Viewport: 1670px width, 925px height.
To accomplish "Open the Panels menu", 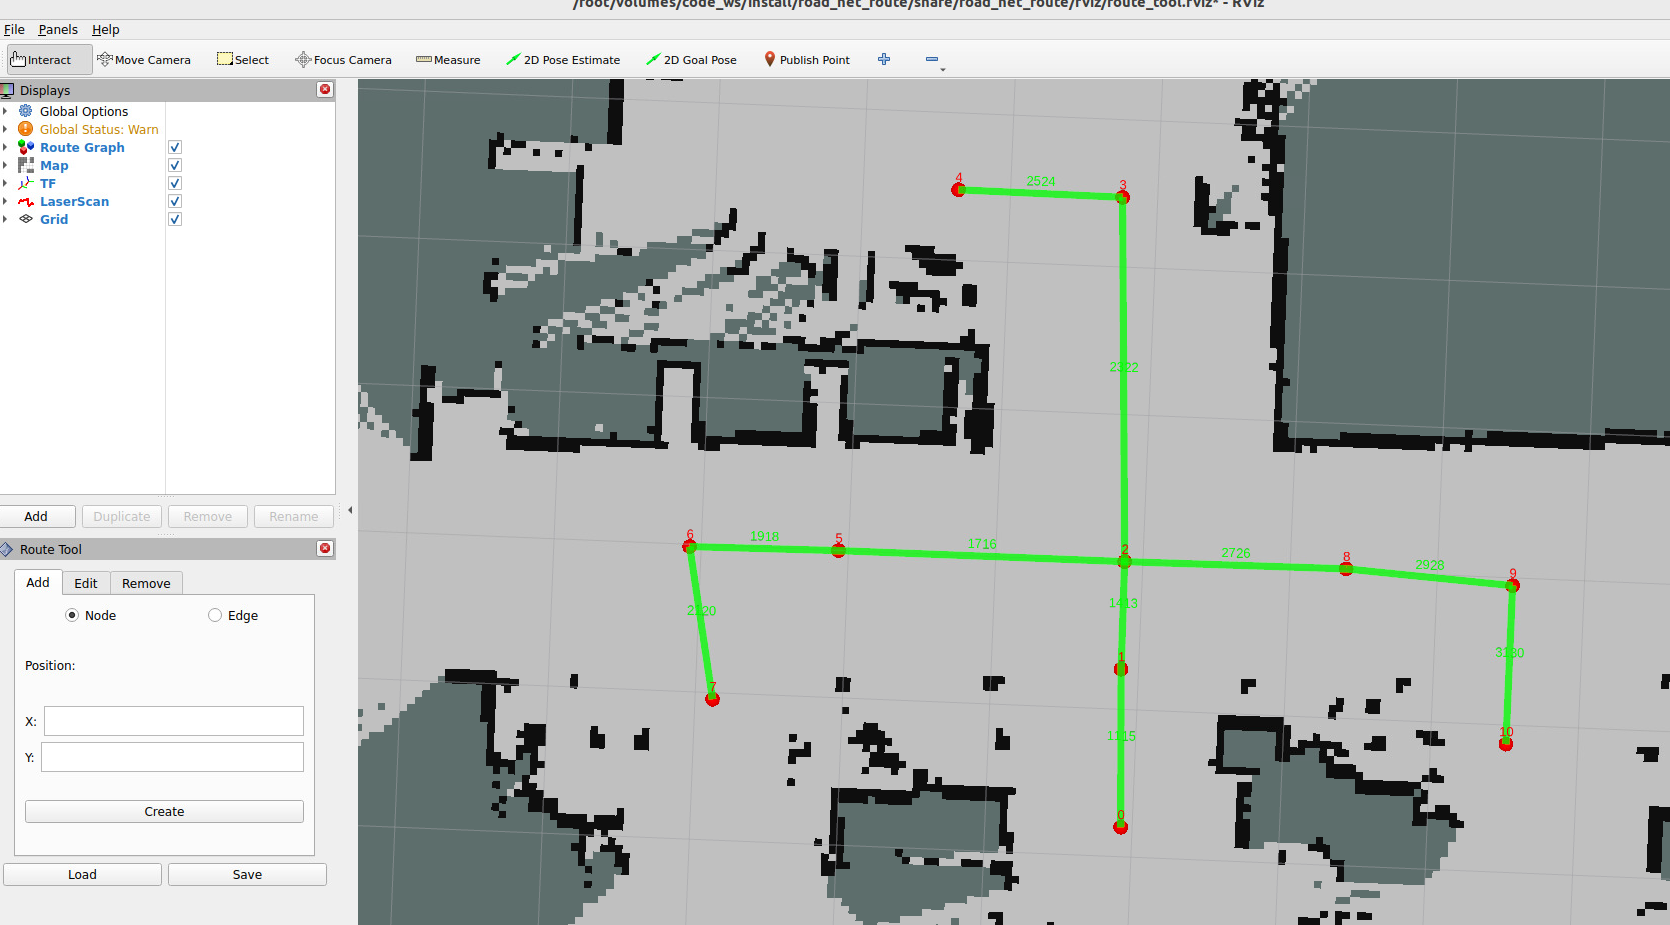I will coord(58,30).
